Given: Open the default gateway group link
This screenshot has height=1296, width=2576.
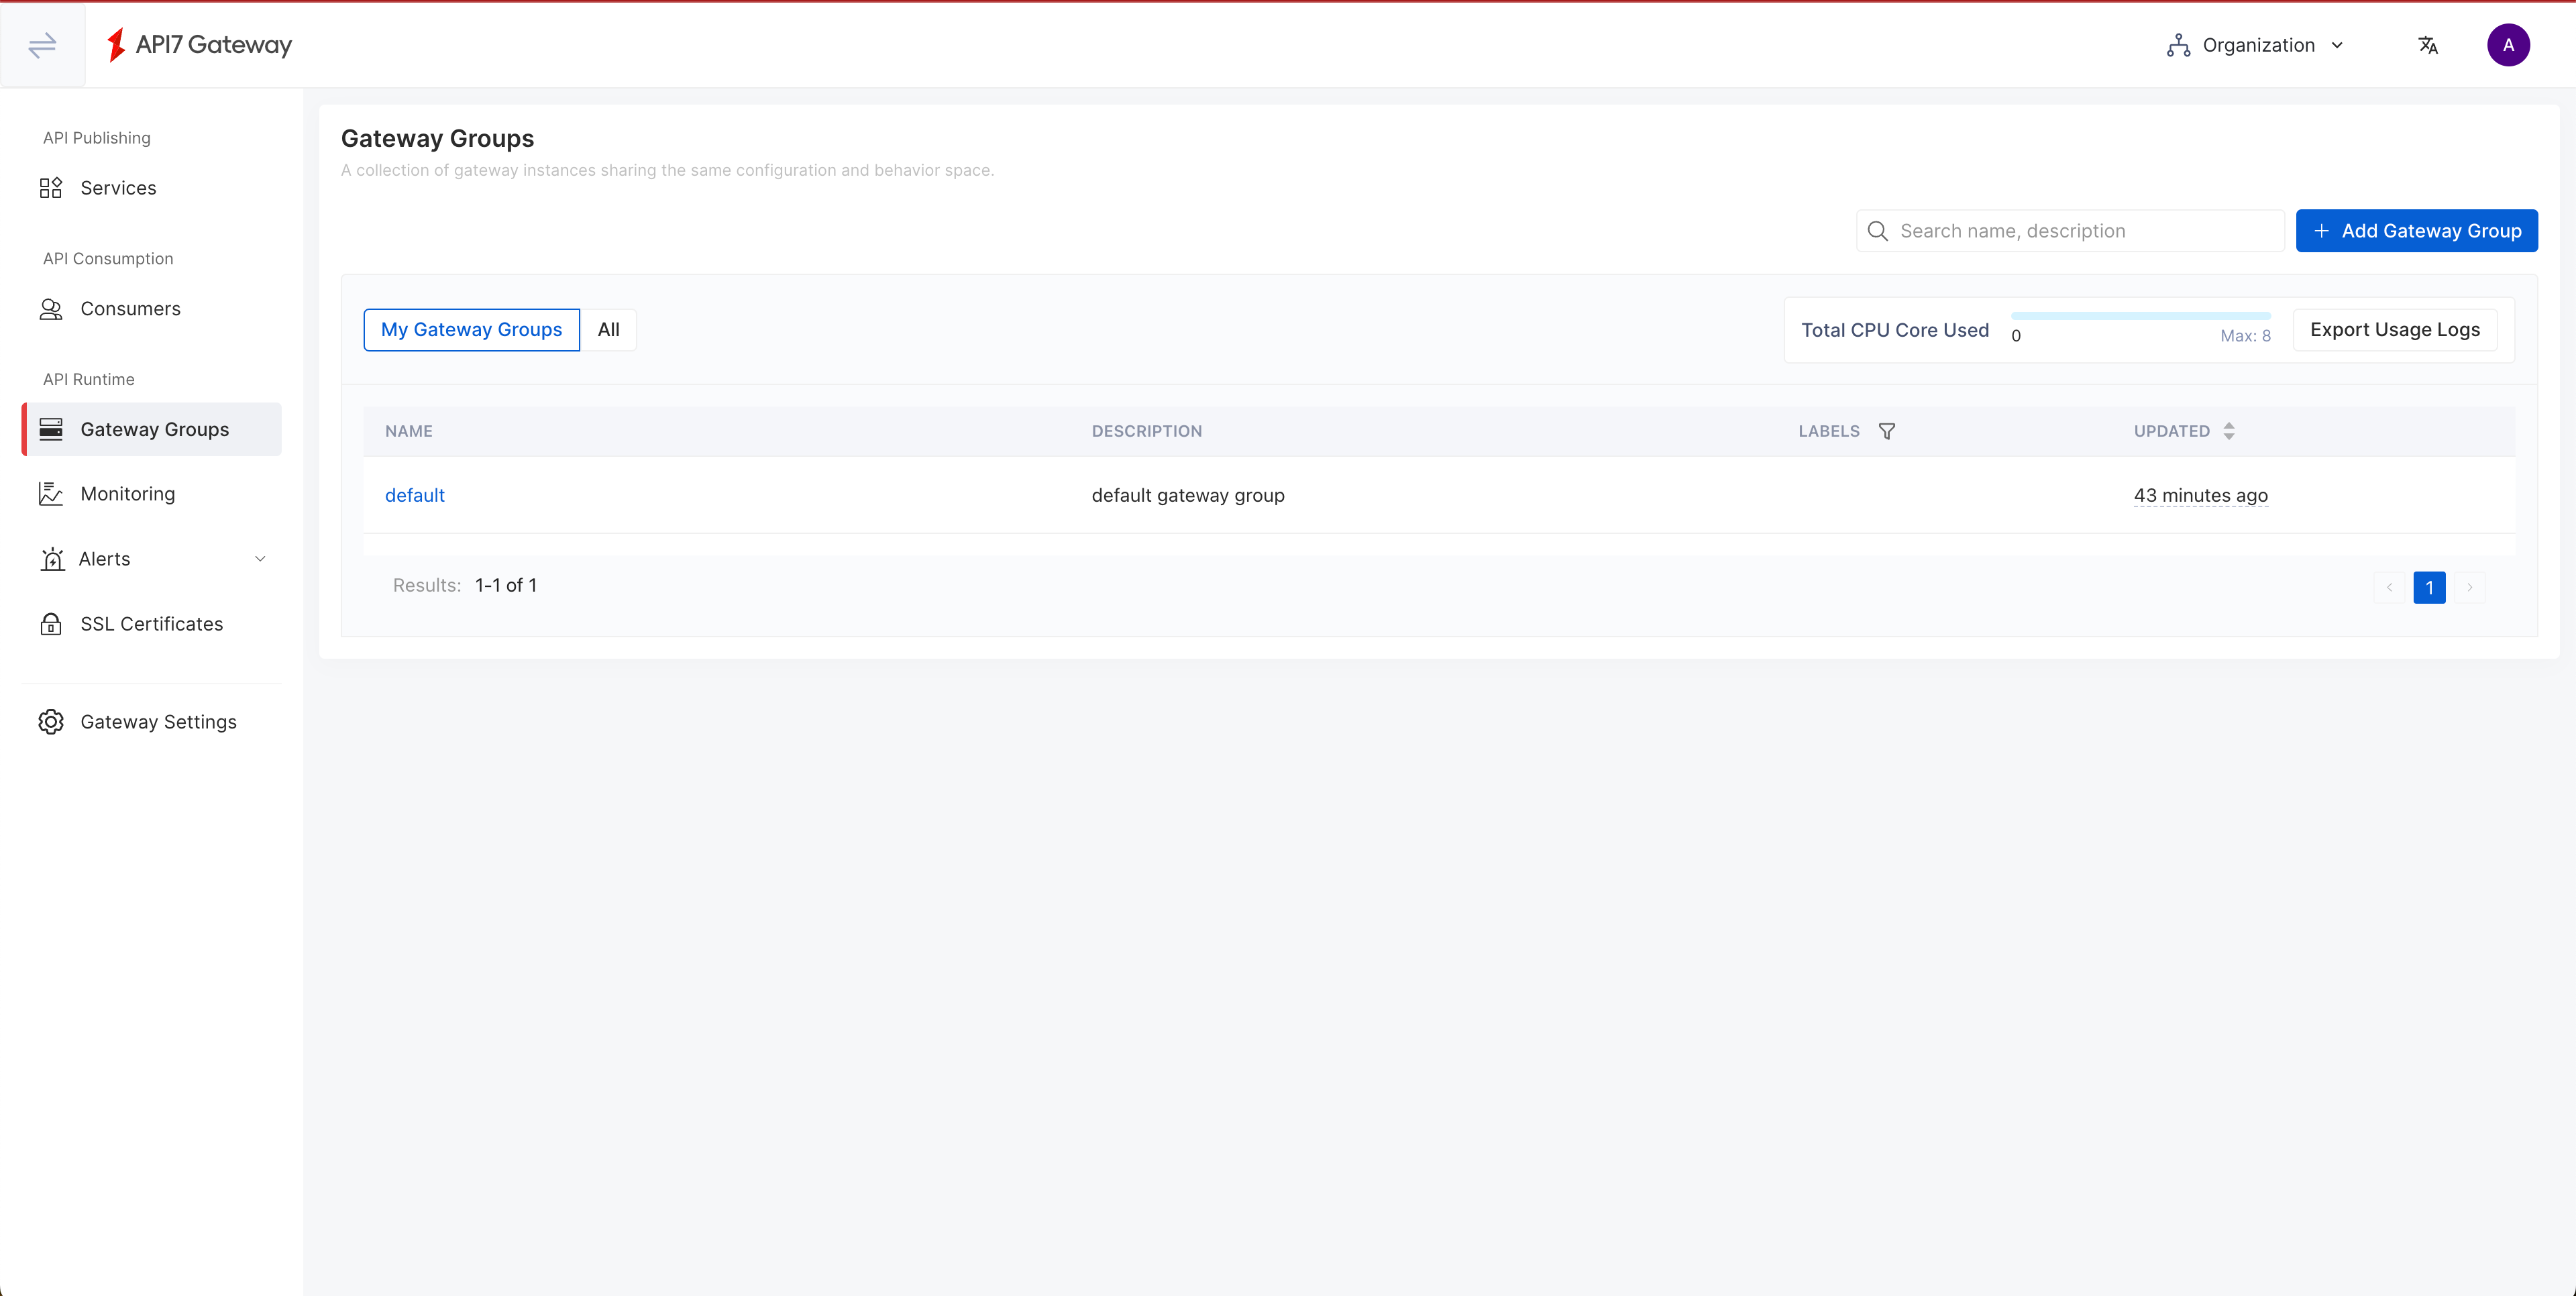Looking at the screenshot, I should click(x=415, y=494).
